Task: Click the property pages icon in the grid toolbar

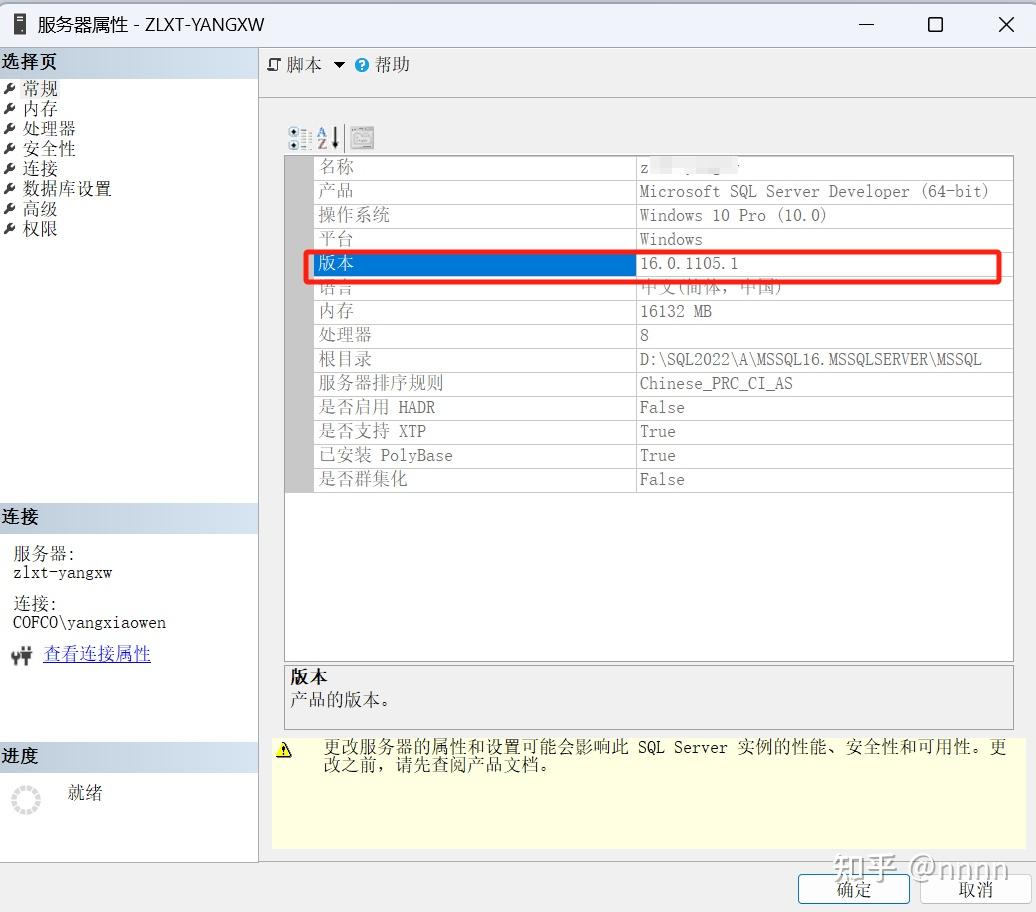Action: [x=360, y=138]
